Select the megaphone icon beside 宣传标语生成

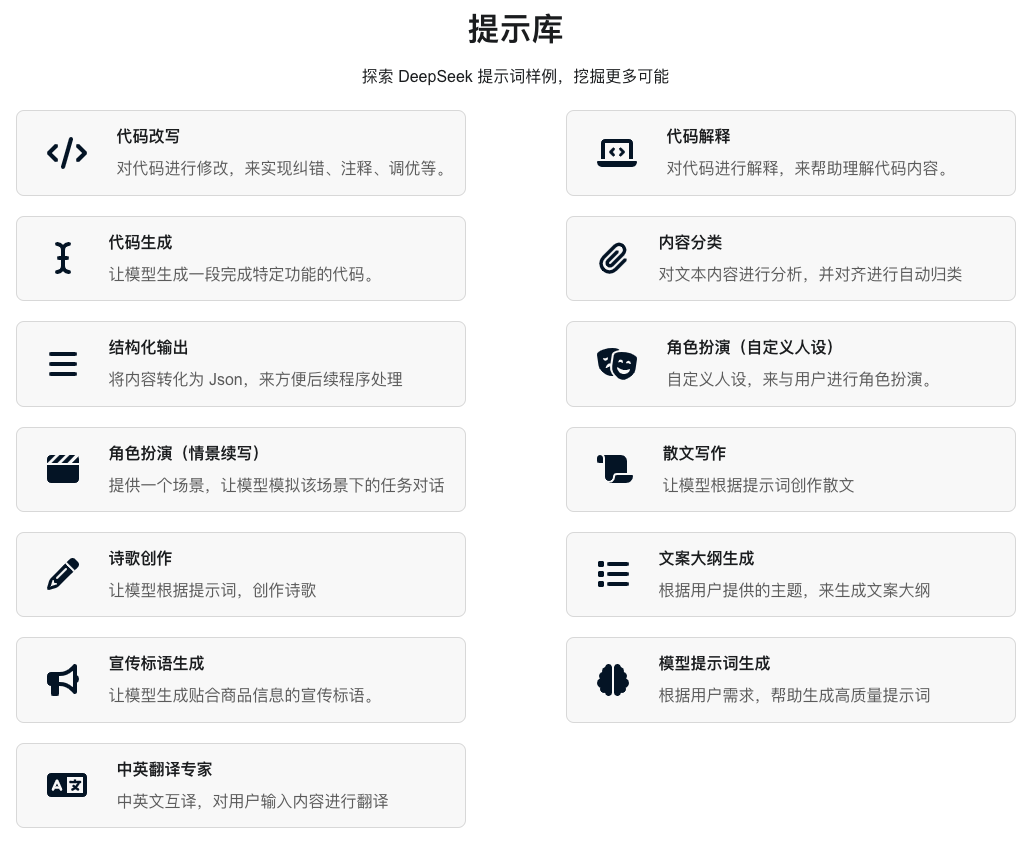63,680
